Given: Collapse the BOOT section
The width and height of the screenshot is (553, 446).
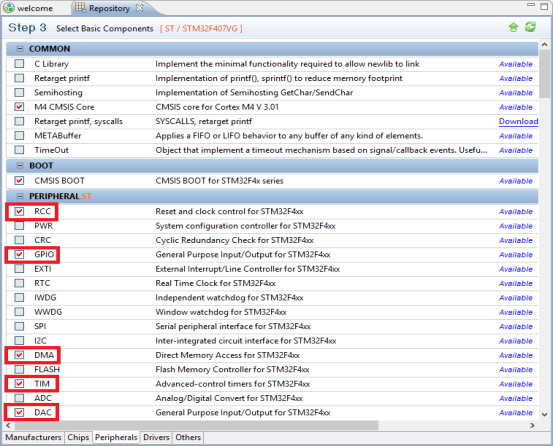Looking at the screenshot, I should (x=20, y=165).
